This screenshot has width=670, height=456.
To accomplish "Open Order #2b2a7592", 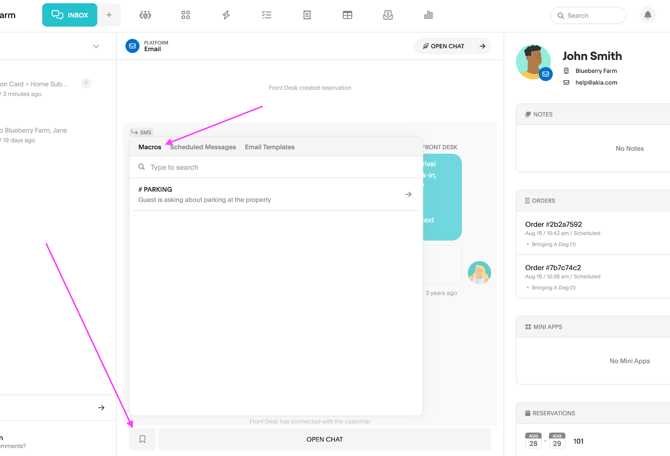I will 553,225.
